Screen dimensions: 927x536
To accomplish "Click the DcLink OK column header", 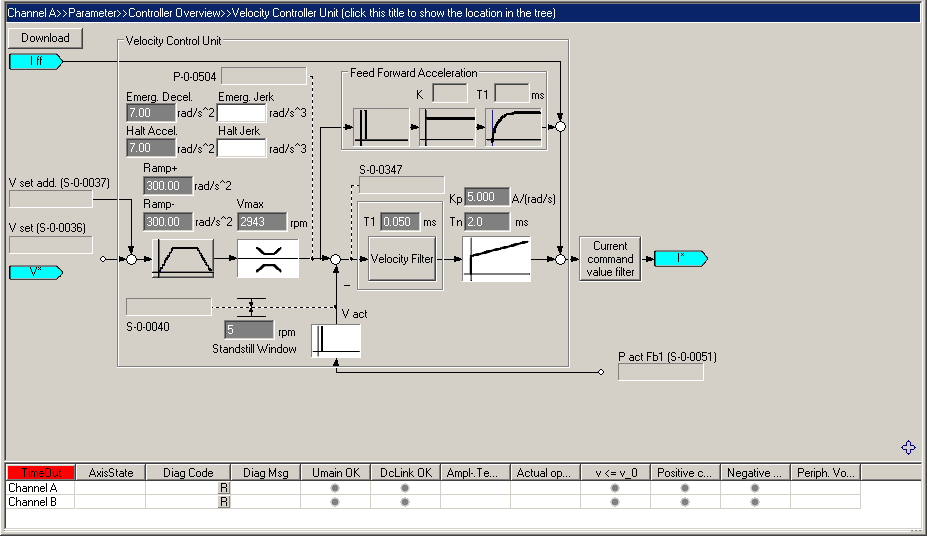I will (x=406, y=473).
